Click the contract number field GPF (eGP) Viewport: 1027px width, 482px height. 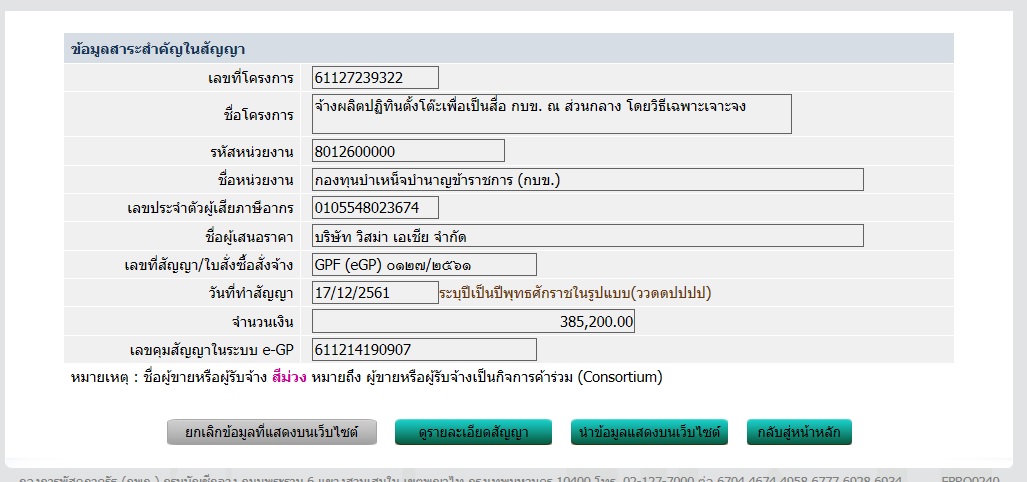[x=424, y=264]
